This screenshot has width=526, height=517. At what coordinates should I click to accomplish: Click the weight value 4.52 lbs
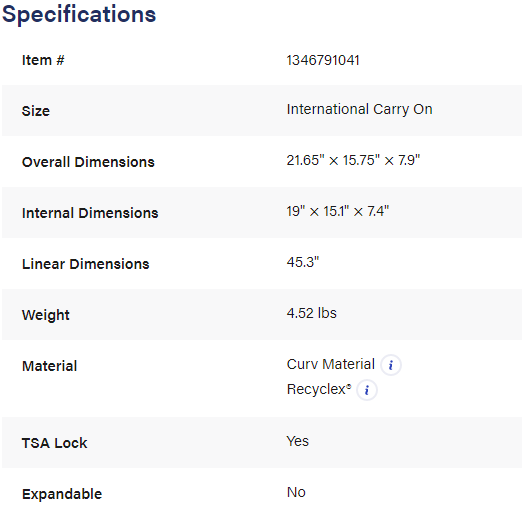point(311,313)
